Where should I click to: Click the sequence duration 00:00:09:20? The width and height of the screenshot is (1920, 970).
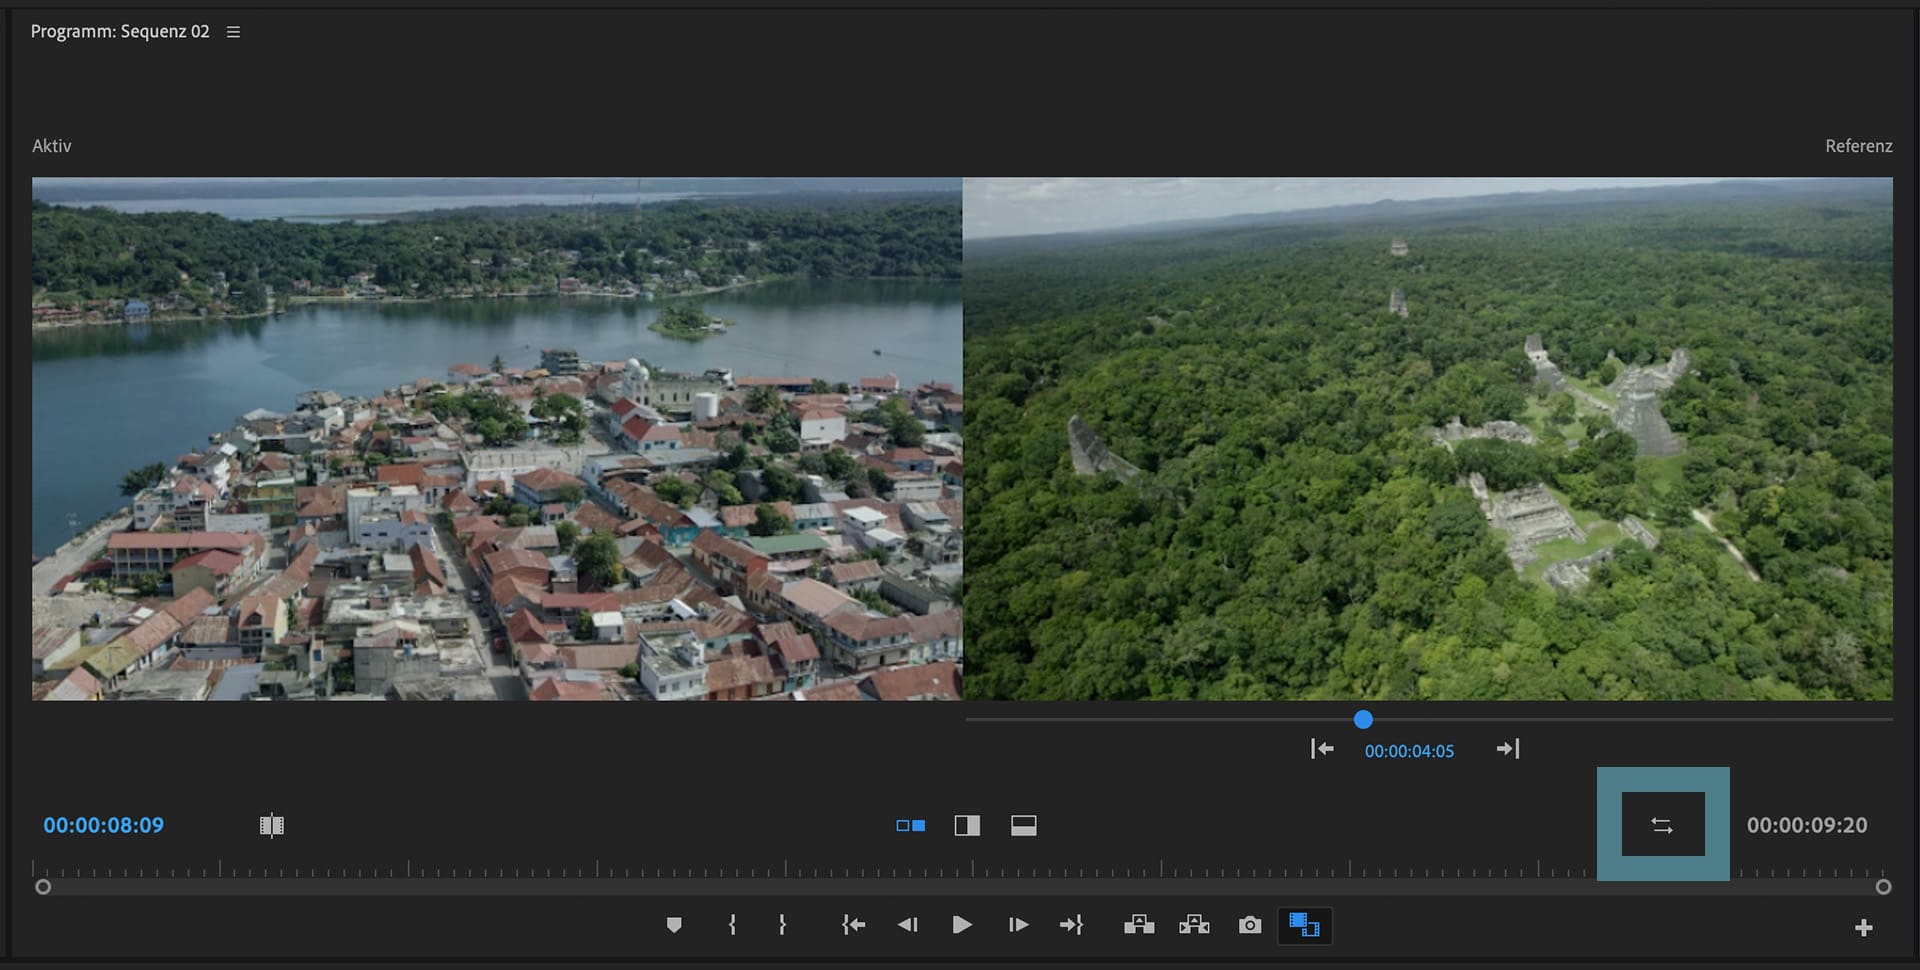coord(1807,825)
